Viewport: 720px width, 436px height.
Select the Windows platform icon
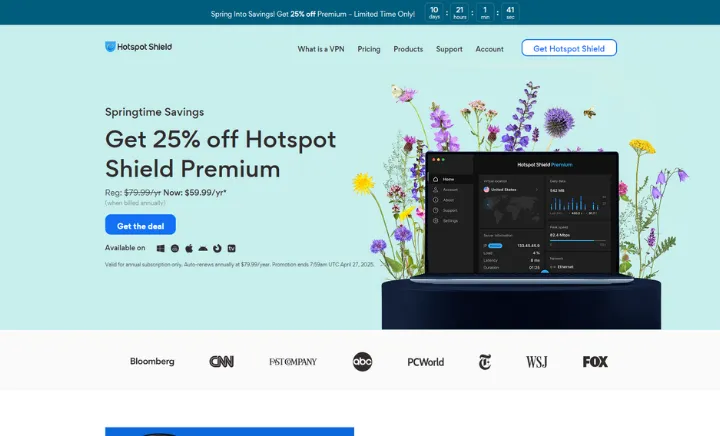(x=160, y=248)
